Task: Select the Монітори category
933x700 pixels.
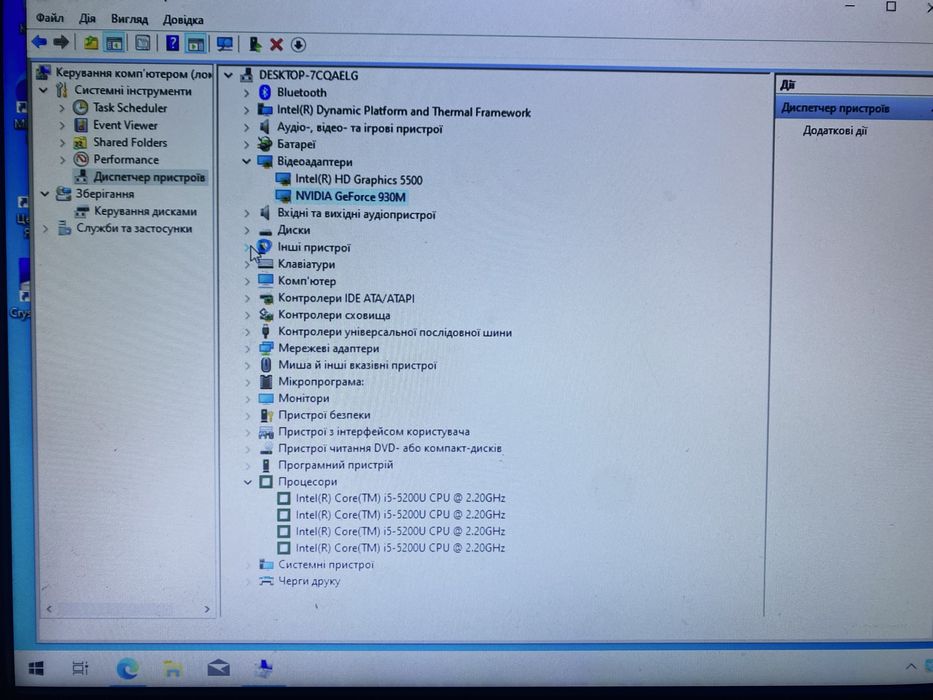Action: click(303, 398)
